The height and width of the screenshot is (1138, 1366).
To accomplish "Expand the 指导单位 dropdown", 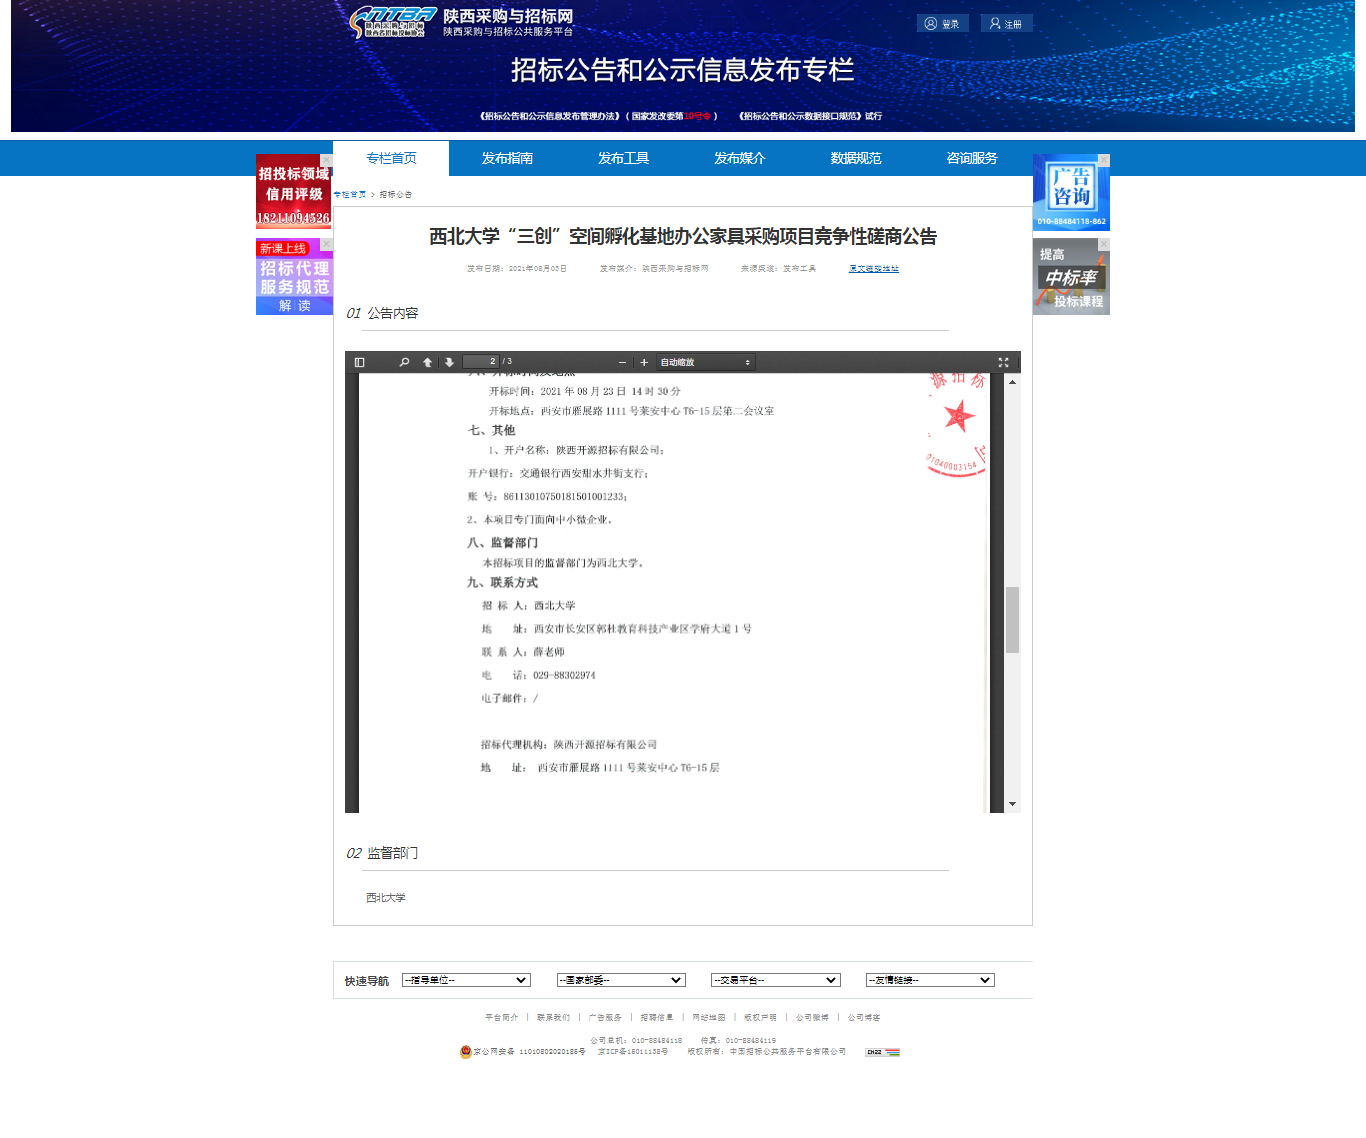I will coord(466,980).
